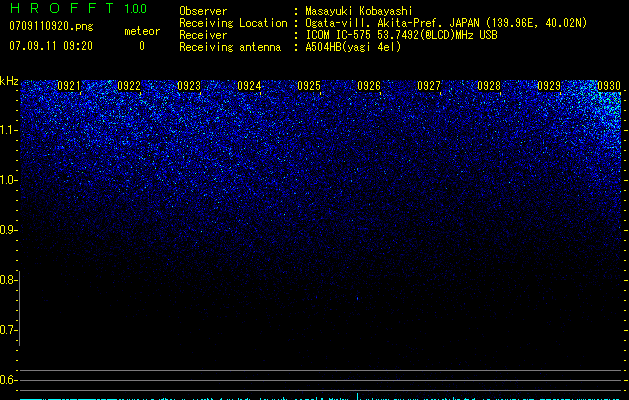Click the Observer label

point(203,11)
